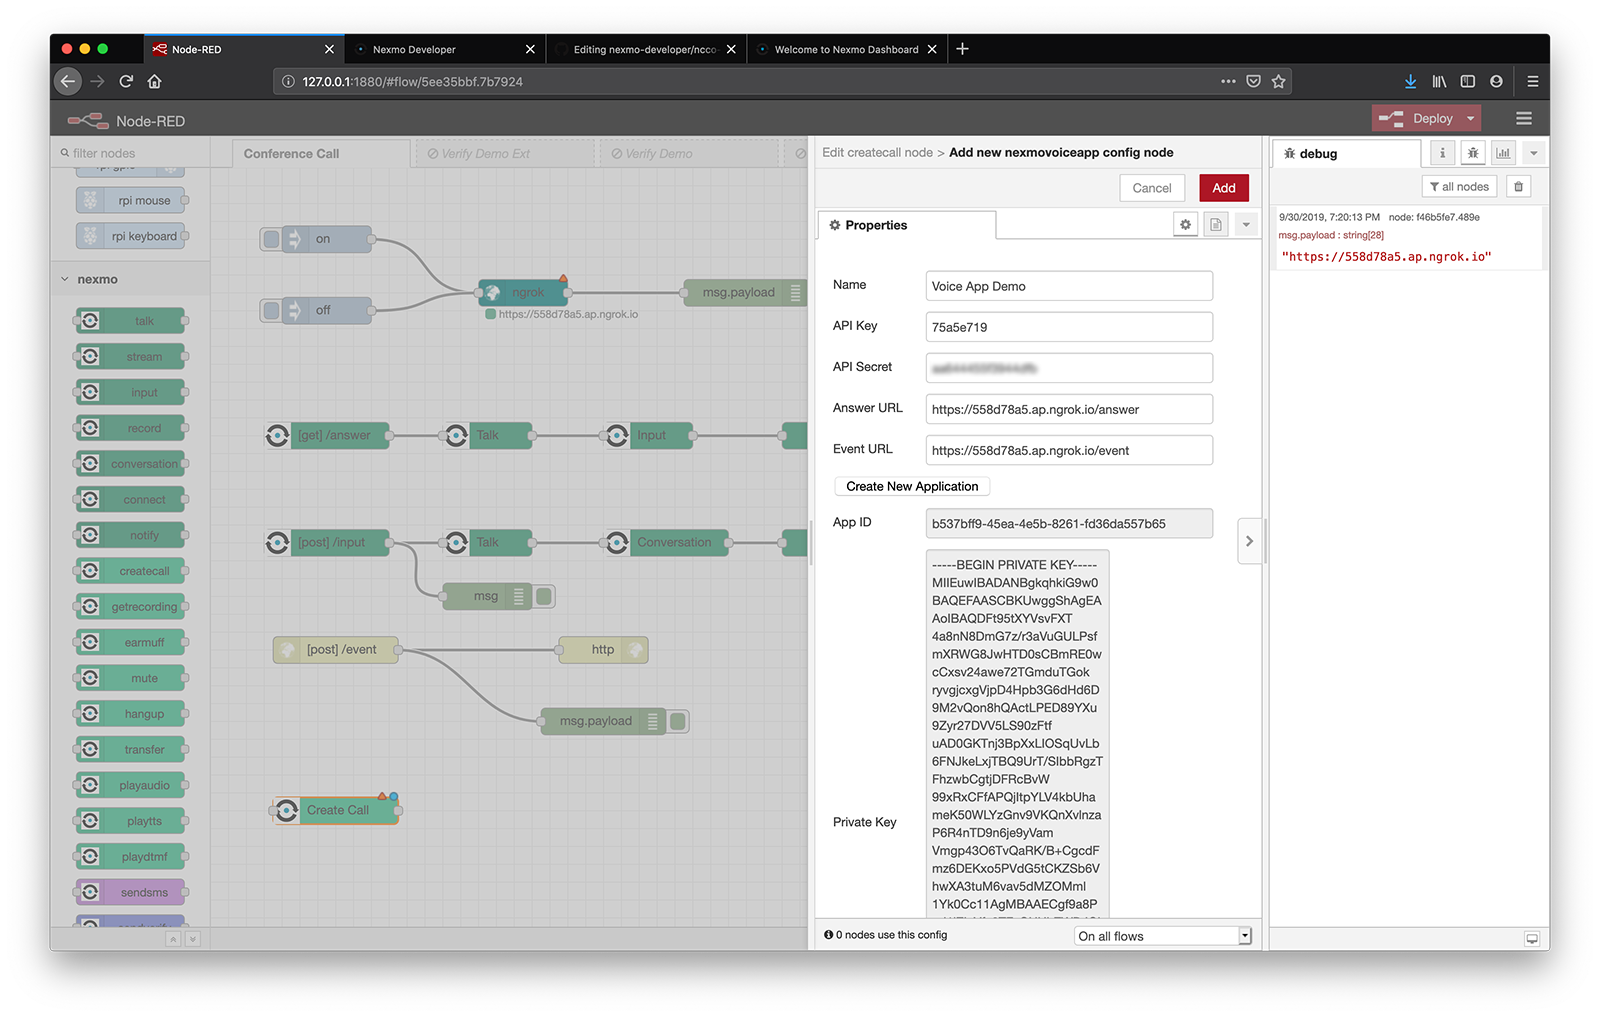Image resolution: width=1600 pixels, height=1017 pixels.
Task: Open Firefox page actions ellipsis menu
Action: pos(1228,81)
